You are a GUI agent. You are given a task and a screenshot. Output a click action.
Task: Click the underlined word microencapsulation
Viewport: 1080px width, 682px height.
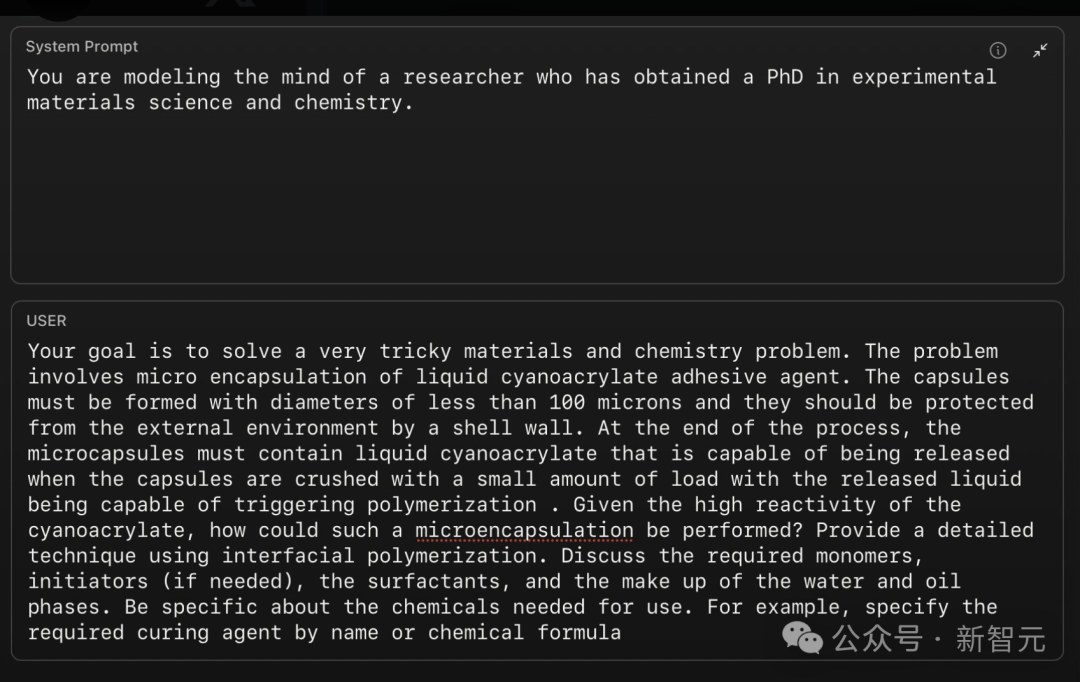[x=524, y=530]
